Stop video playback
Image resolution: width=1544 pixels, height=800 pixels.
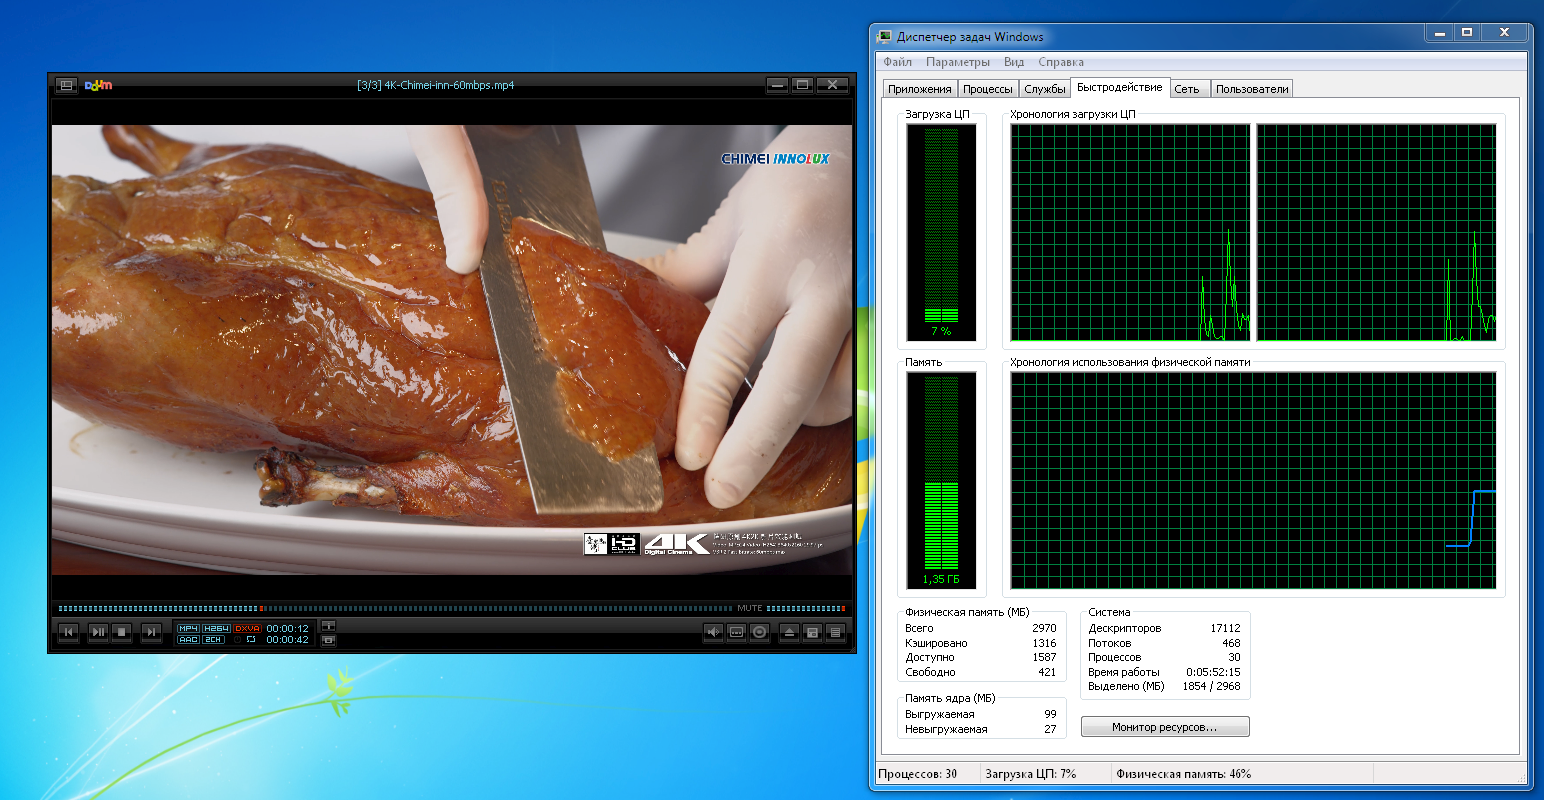(122, 632)
